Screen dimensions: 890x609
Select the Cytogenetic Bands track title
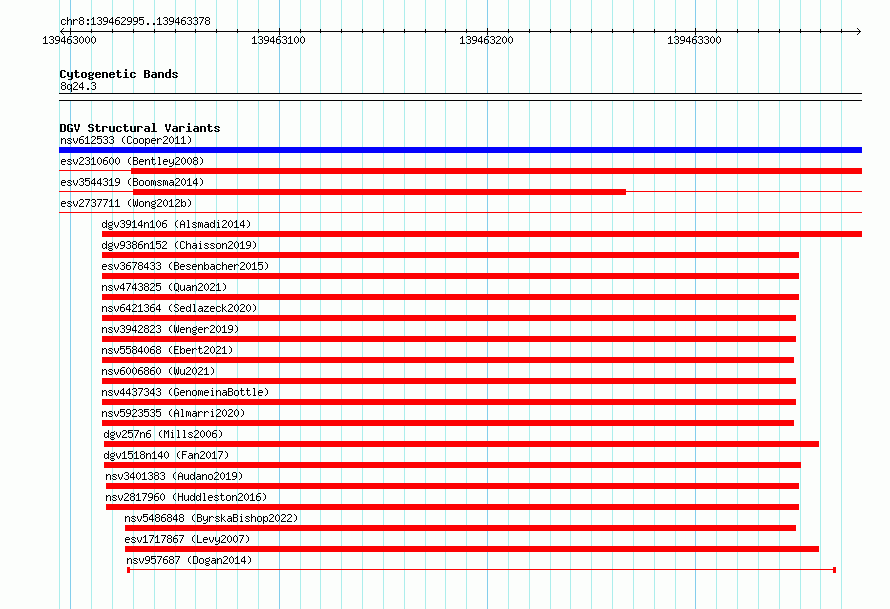click(x=119, y=74)
